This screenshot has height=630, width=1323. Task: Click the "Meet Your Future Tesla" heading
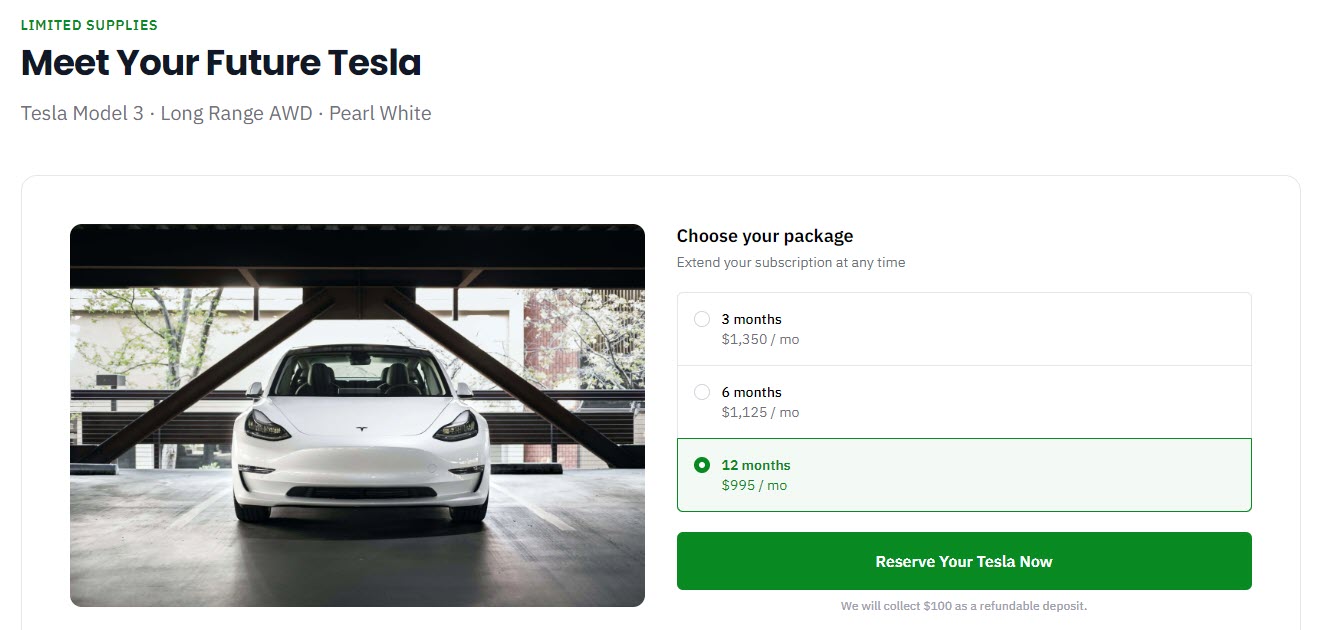tap(221, 63)
